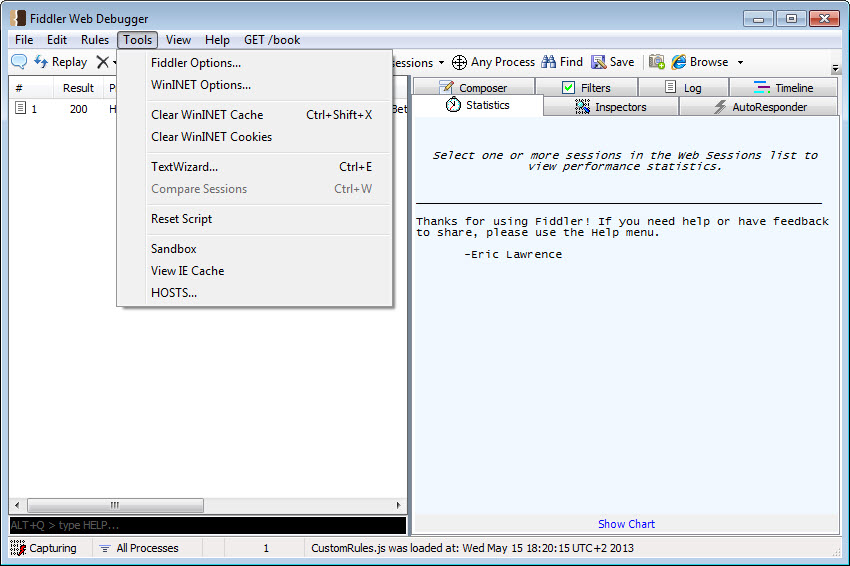Switch to the Log tab
This screenshot has height=566, width=850.
(684, 87)
